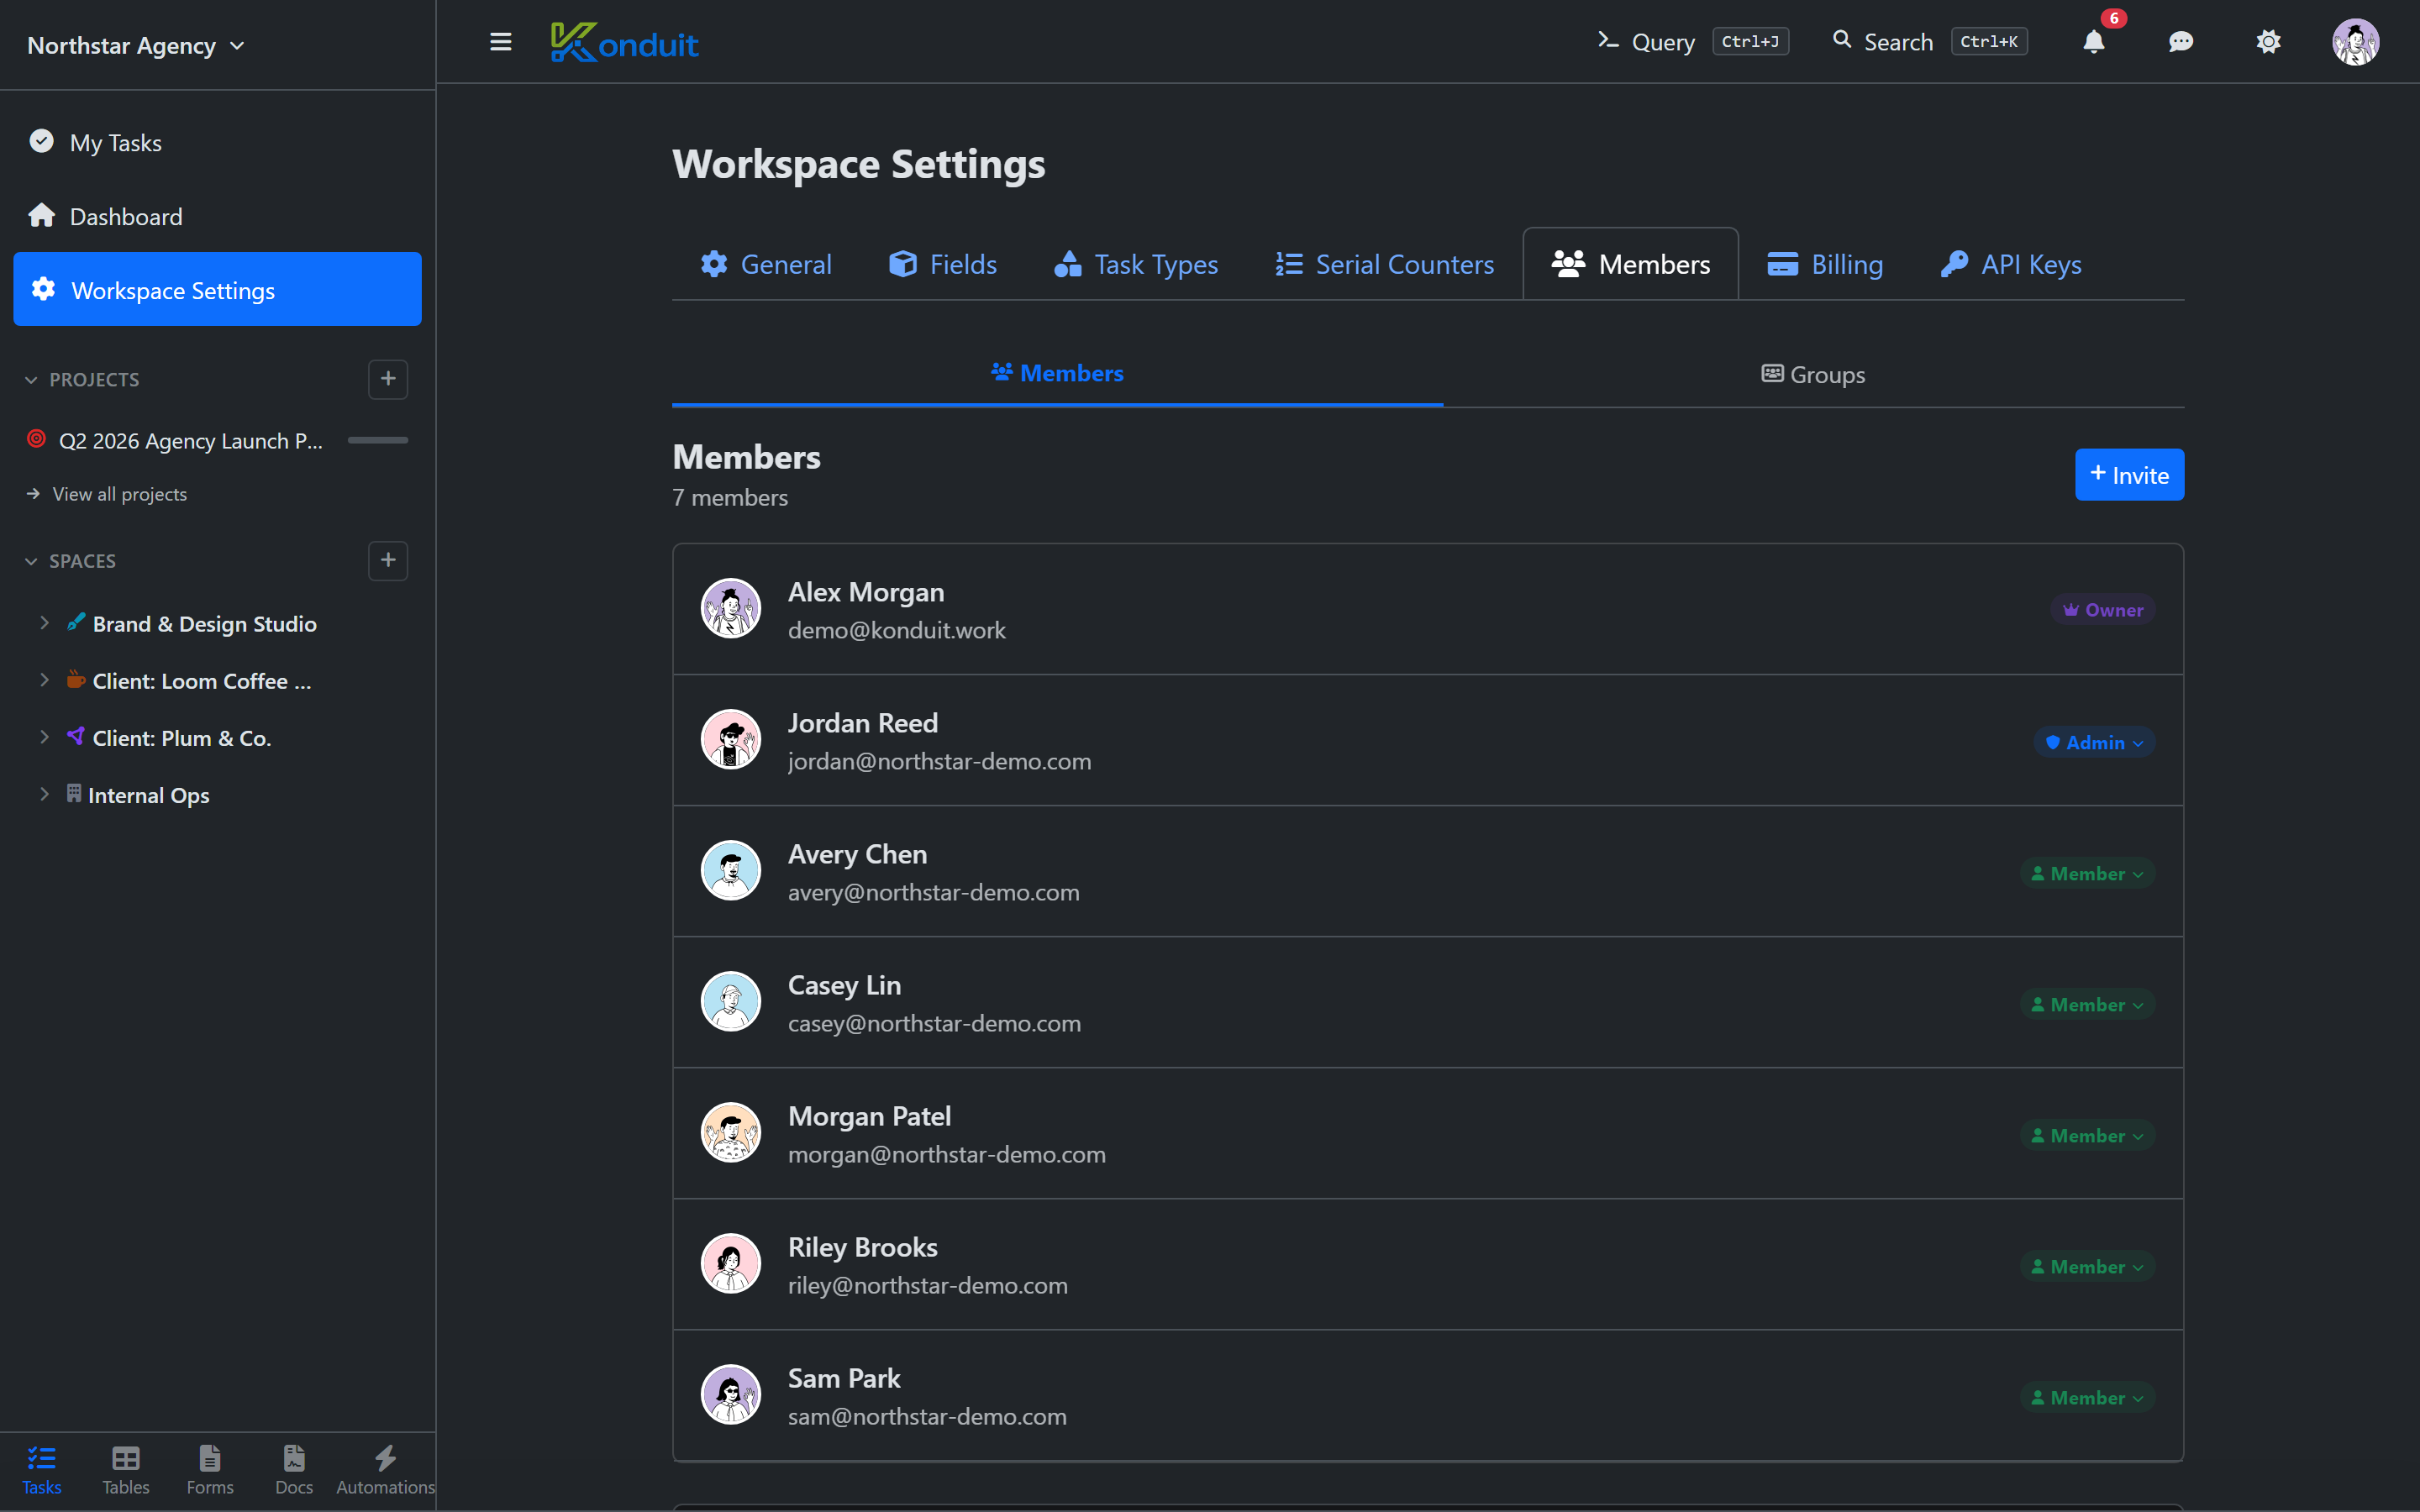The image size is (2420, 1512).
Task: Open the API Keys tab
Action: coord(2011,264)
